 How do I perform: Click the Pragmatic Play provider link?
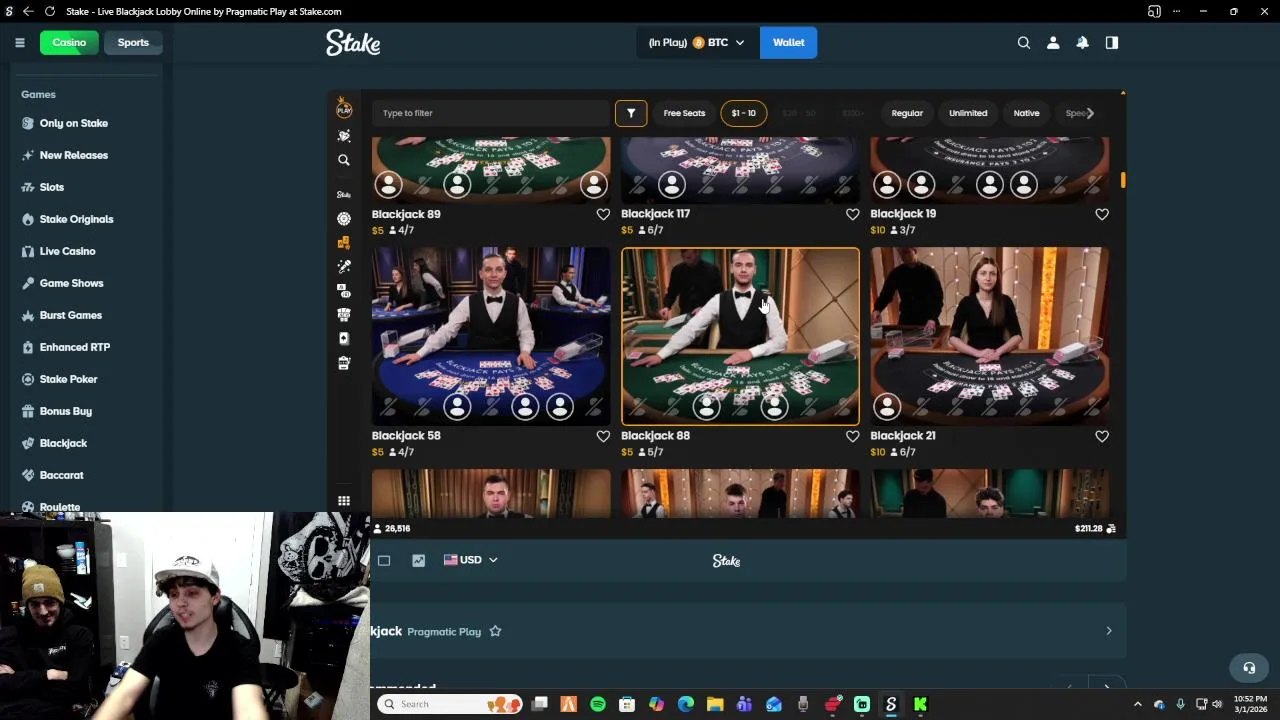[x=444, y=632]
